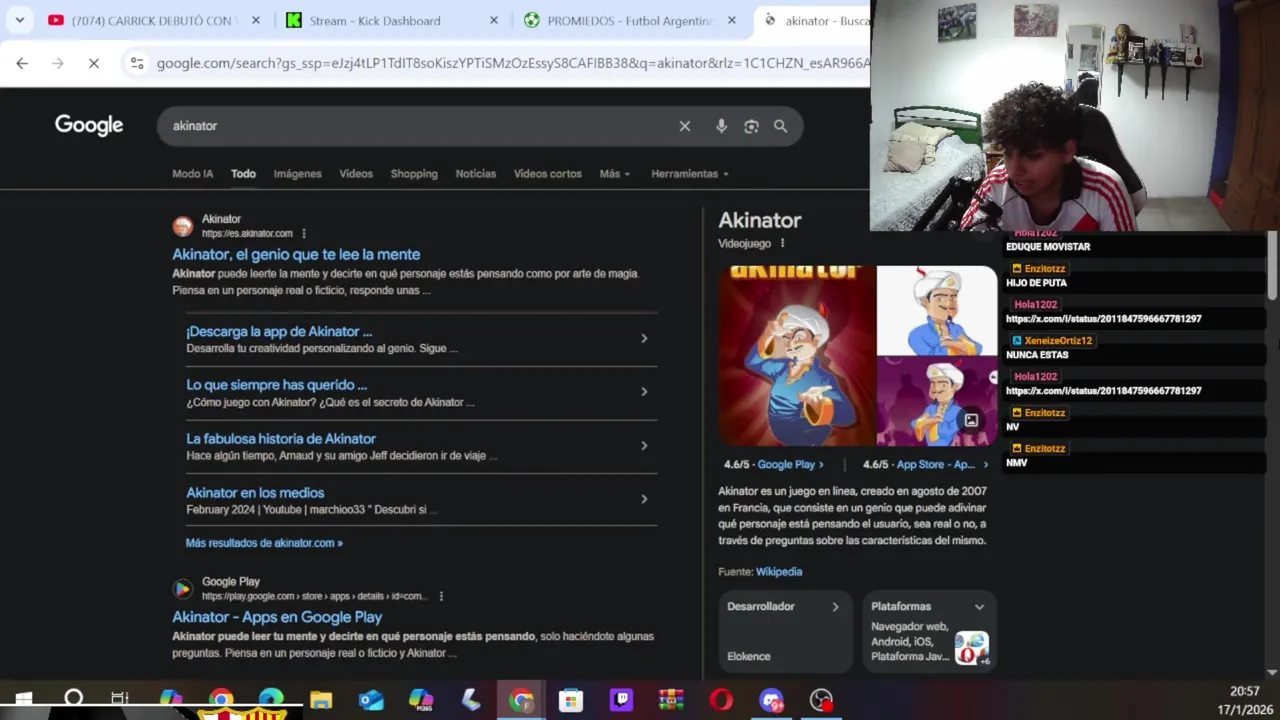Open more images icon on purple thumbnail
Screen dimensions: 1280x720
tap(971, 421)
